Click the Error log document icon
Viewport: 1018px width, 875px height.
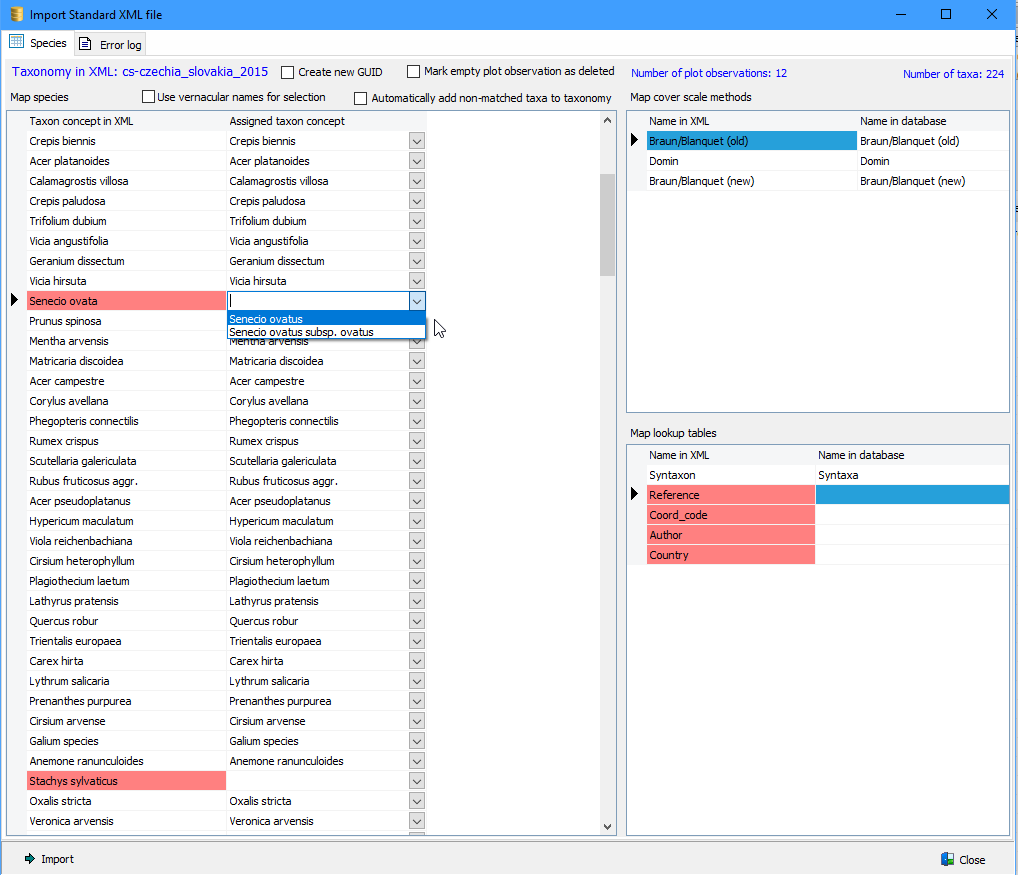[86, 44]
